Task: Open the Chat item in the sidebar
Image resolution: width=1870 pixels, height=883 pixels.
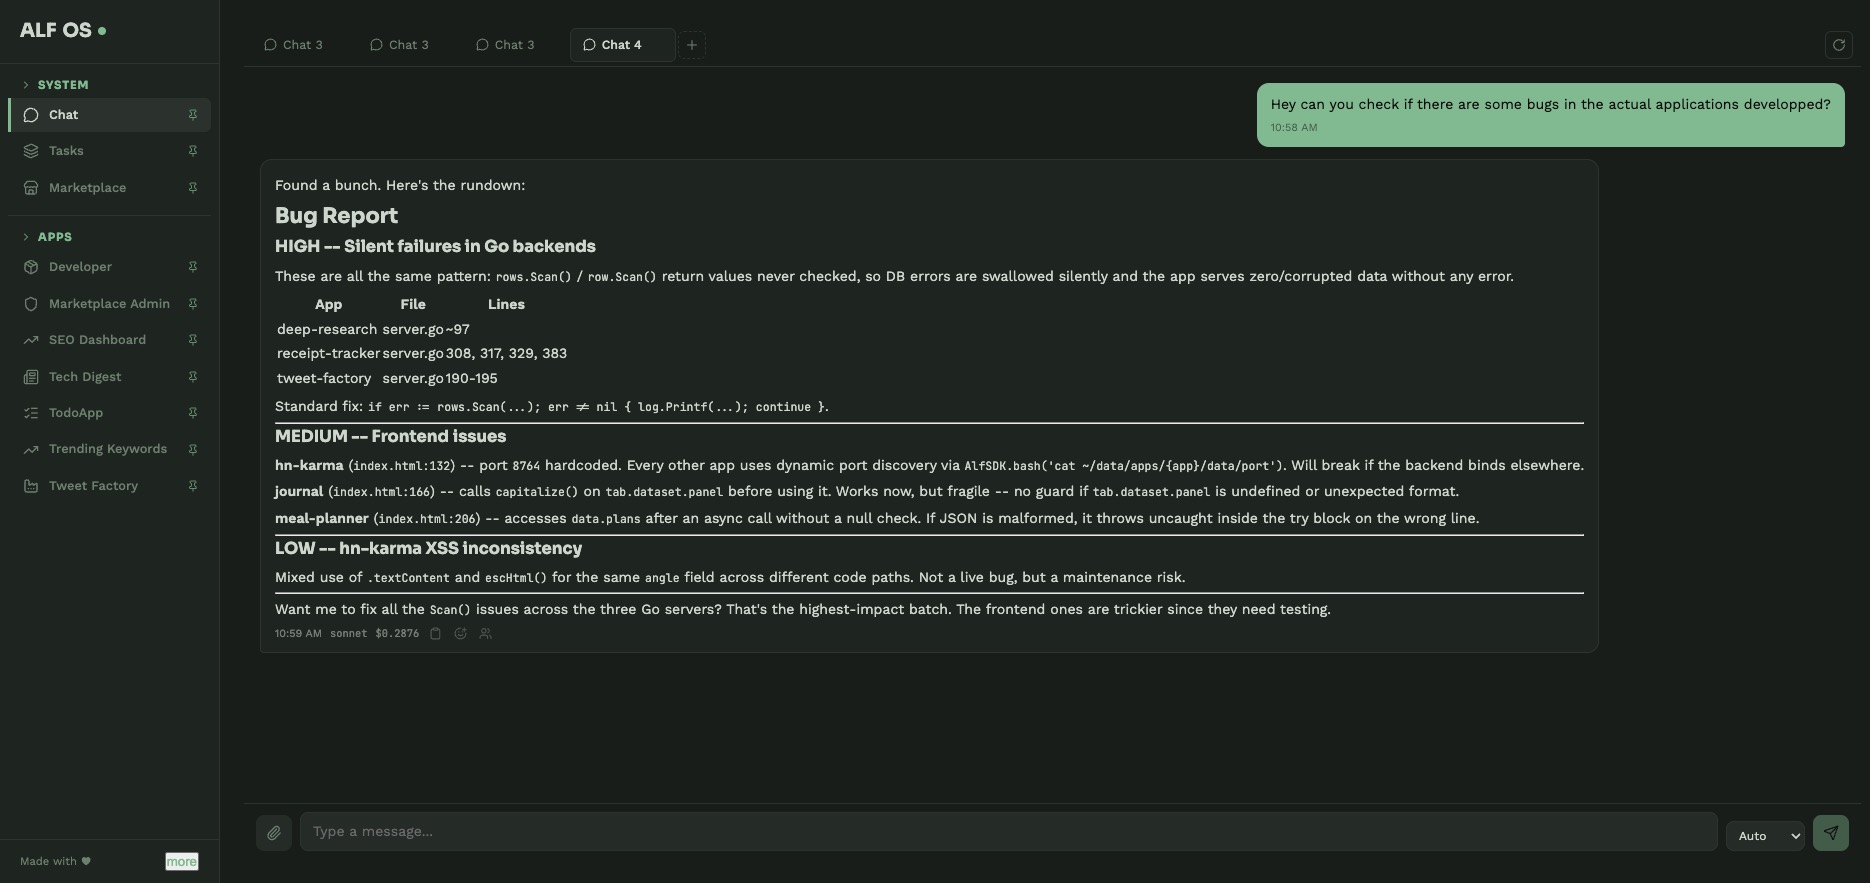Action: pyautogui.click(x=109, y=115)
